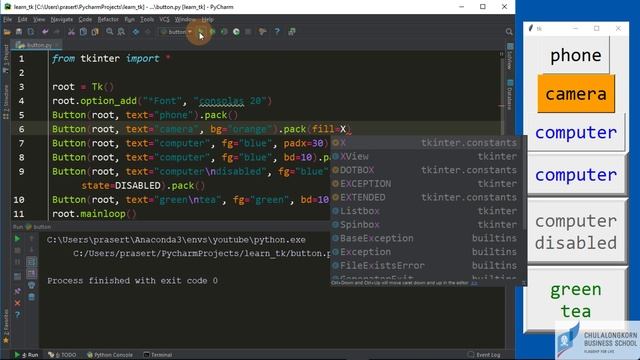Viewport: 640px width, 360px height.
Task: Click the trash clear-all icon in Run panel
Action: pyautogui.click(x=31, y=297)
